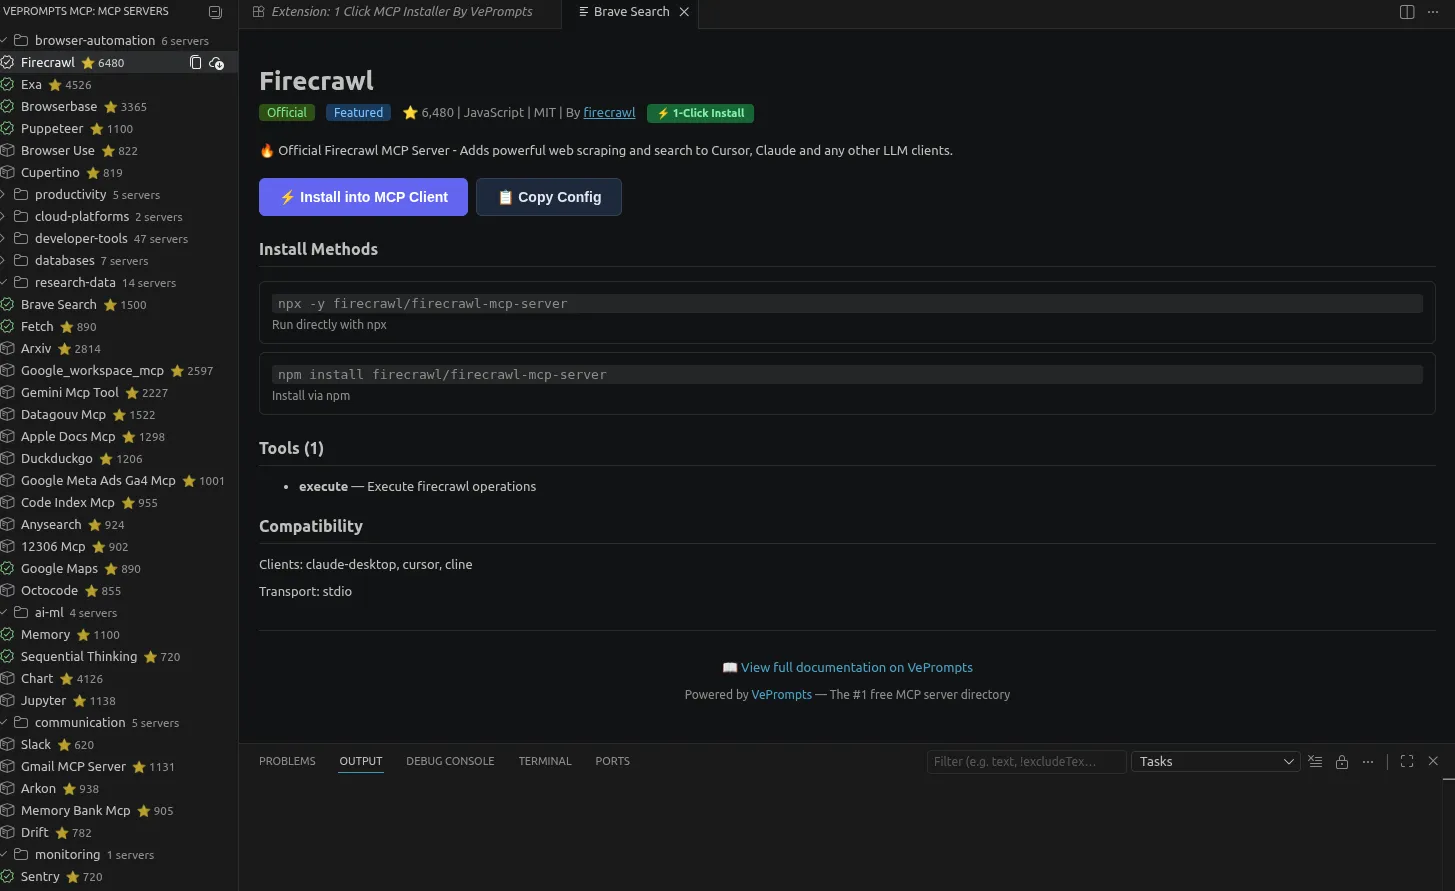This screenshot has height=891, width=1455.
Task: Open the Problems panel tab
Action: pos(287,762)
